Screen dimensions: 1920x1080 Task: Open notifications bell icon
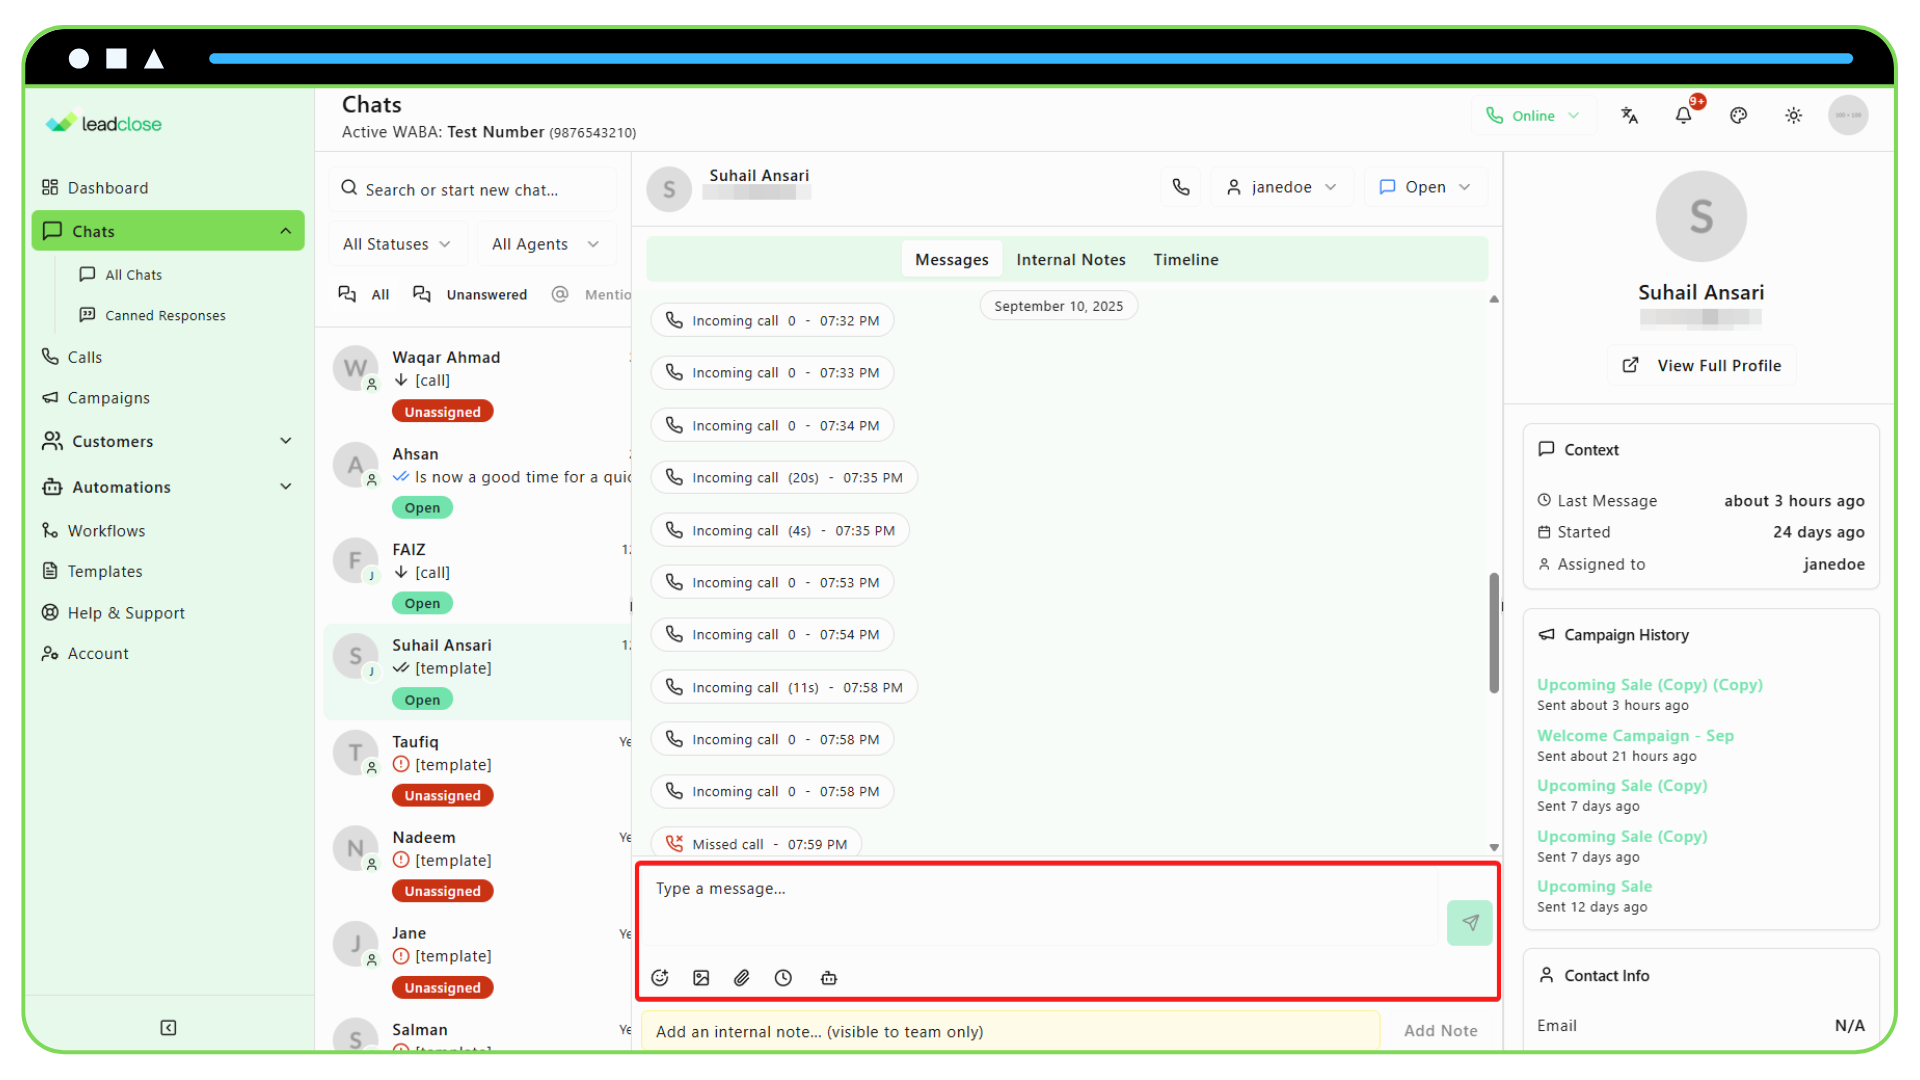(x=1684, y=116)
